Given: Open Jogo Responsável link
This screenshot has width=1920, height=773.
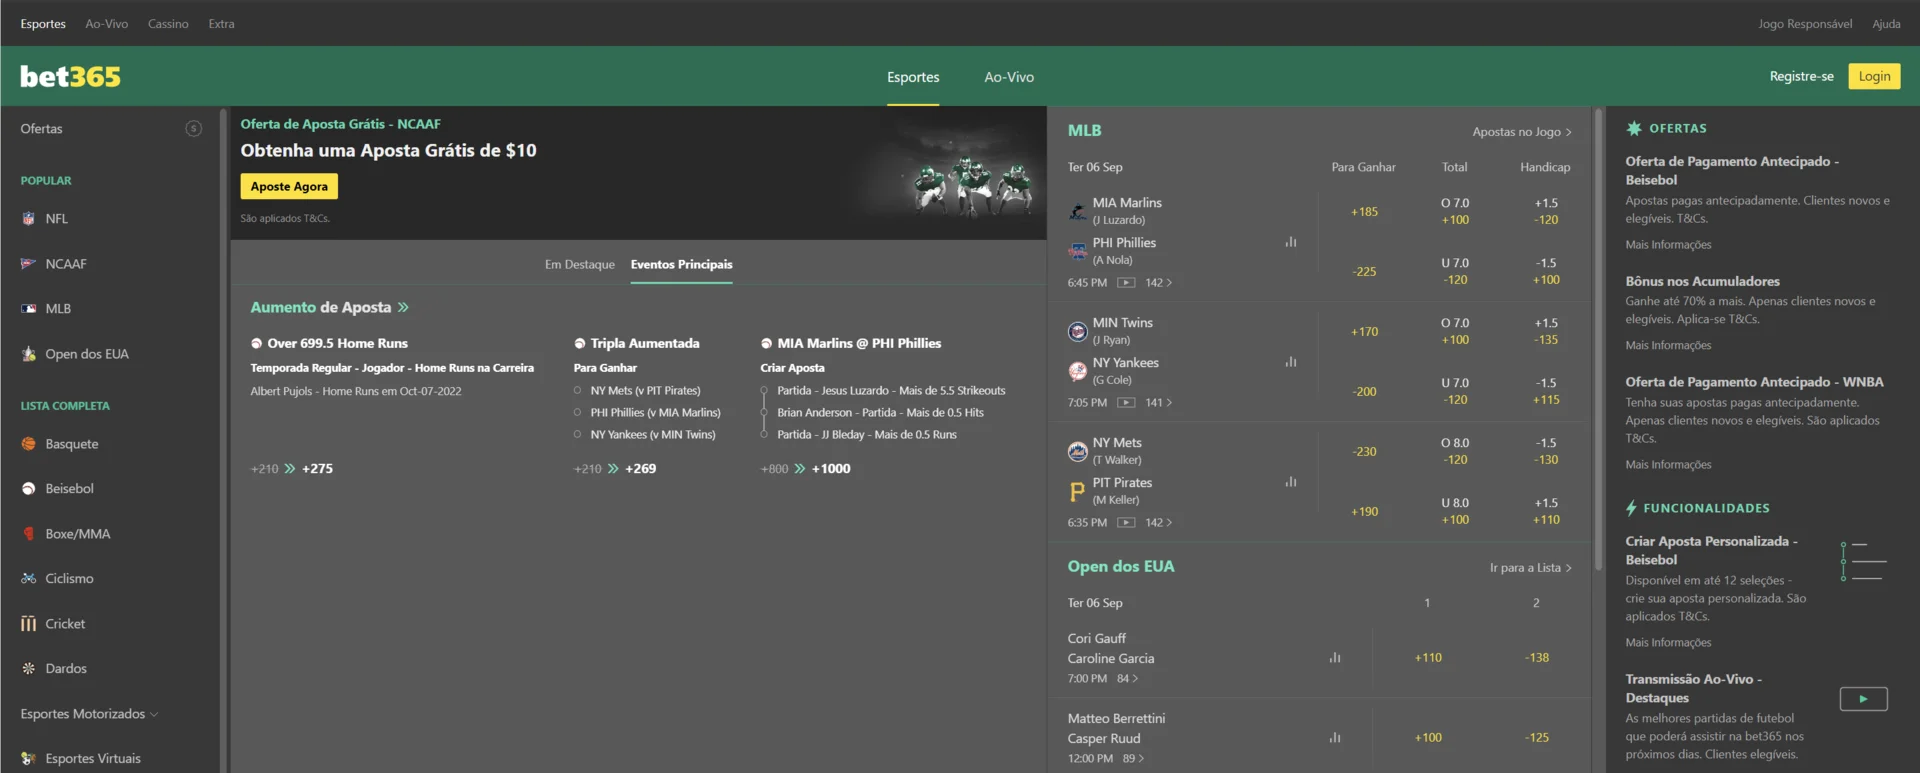Looking at the screenshot, I should coord(1805,24).
